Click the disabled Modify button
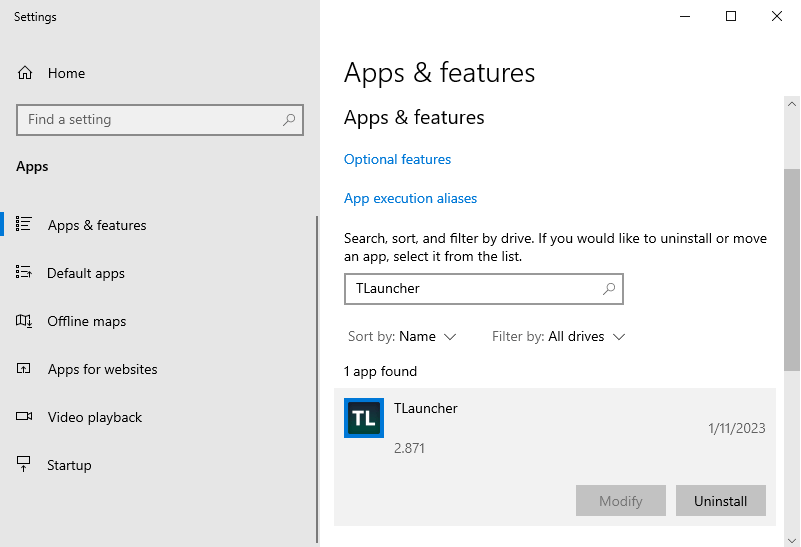 (x=621, y=501)
